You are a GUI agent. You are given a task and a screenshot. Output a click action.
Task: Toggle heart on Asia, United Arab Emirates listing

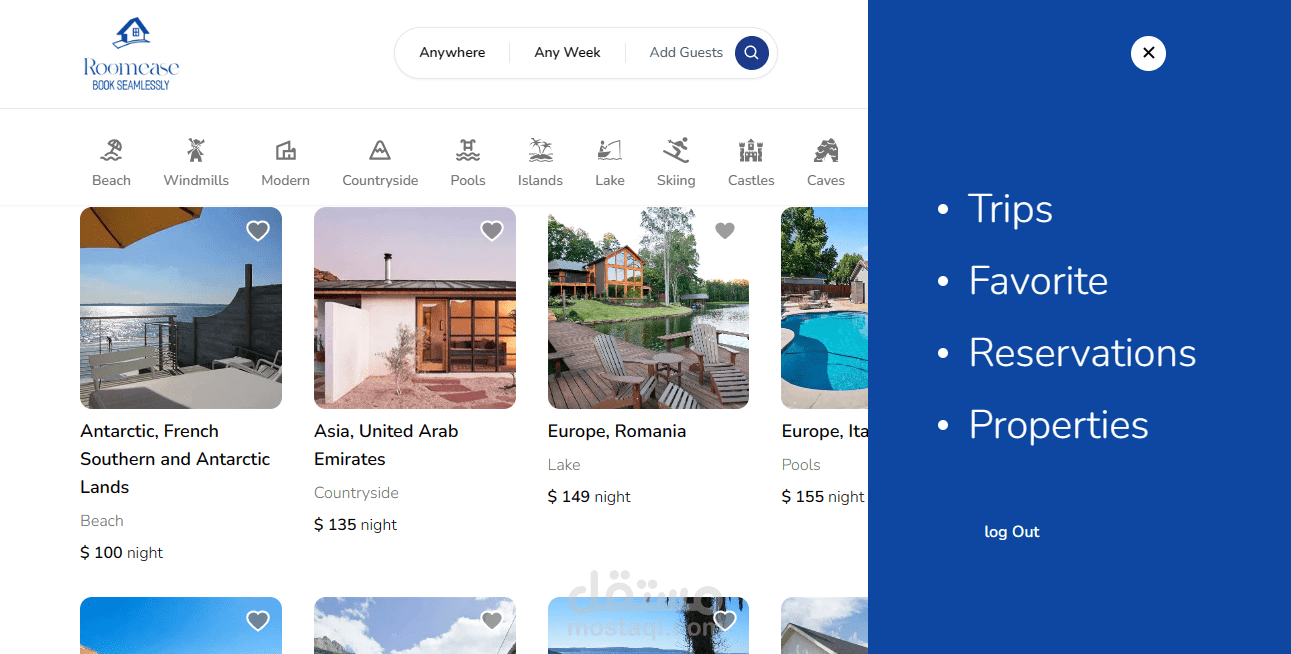(x=492, y=231)
